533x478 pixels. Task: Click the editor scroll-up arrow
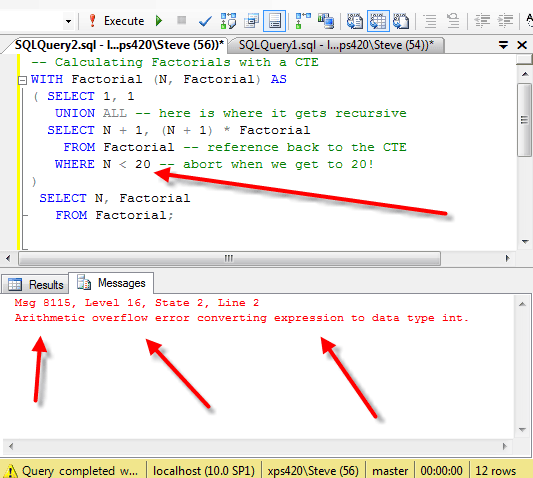525,74
